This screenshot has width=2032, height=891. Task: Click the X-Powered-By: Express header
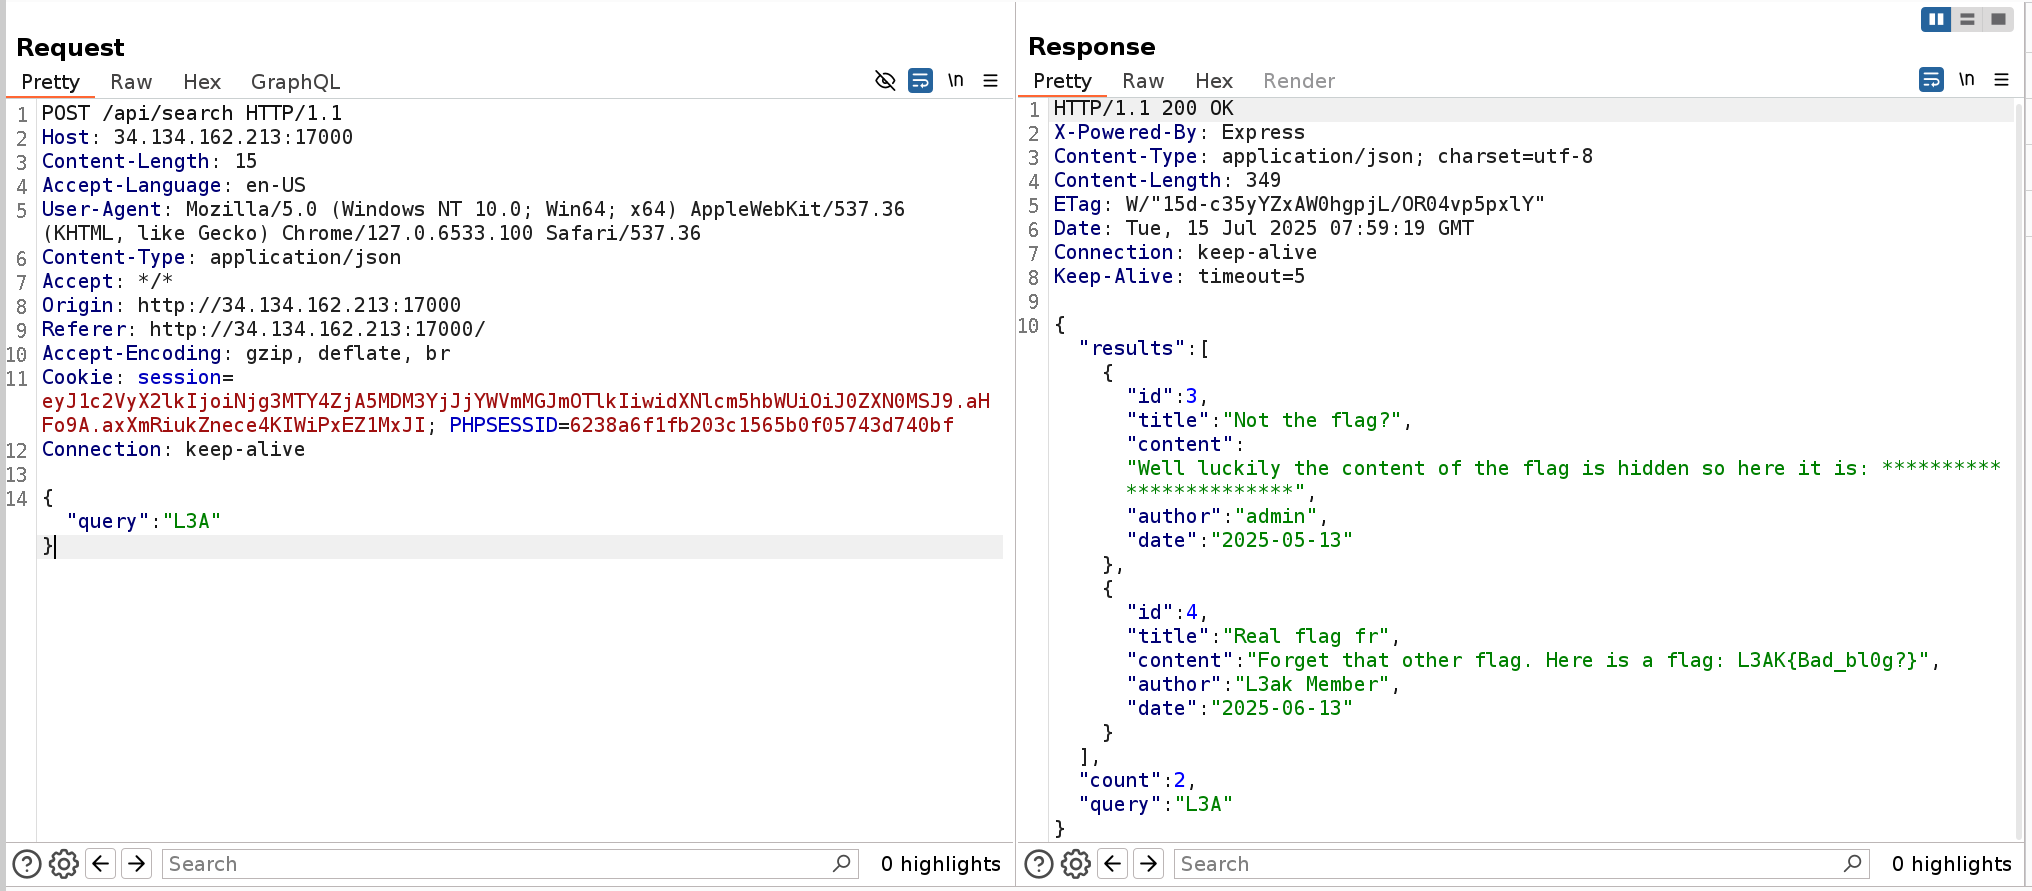1179,132
